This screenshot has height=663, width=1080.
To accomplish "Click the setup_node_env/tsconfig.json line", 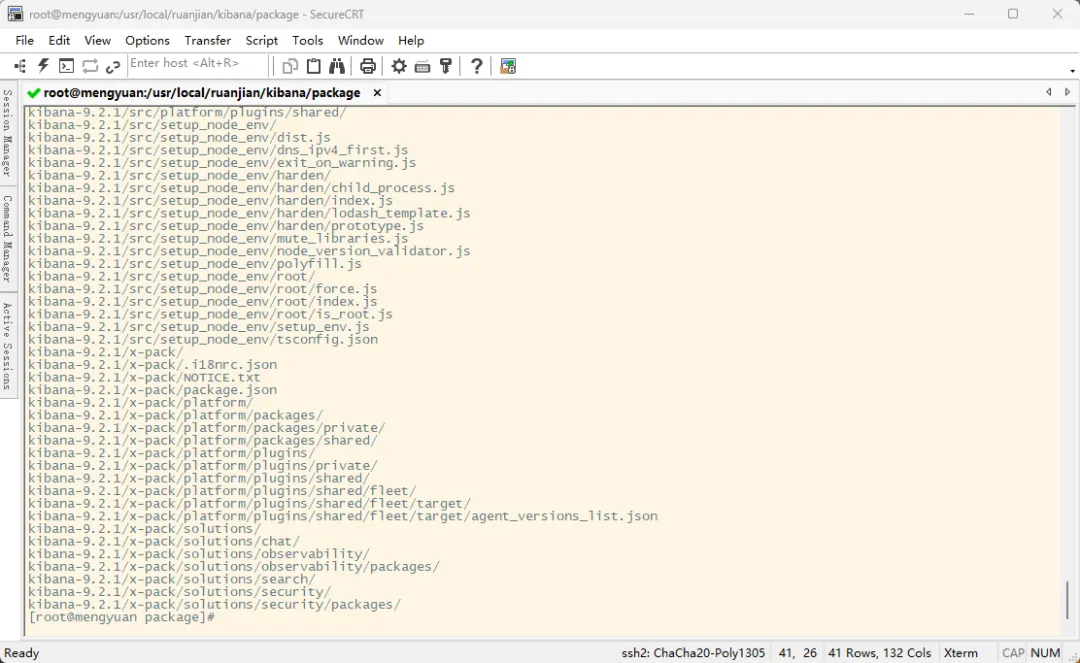I will click(x=202, y=339).
